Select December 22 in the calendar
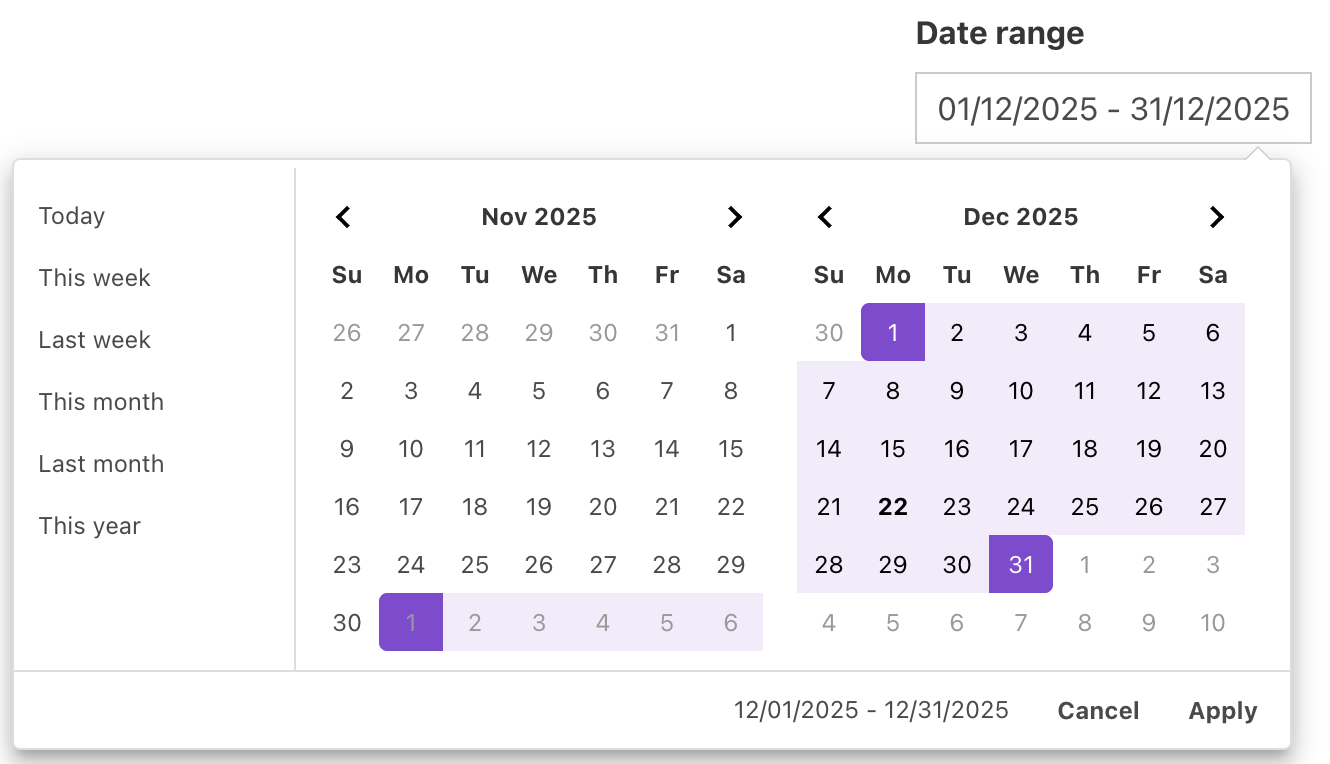Image resolution: width=1330 pixels, height=764 pixels. coord(893,507)
